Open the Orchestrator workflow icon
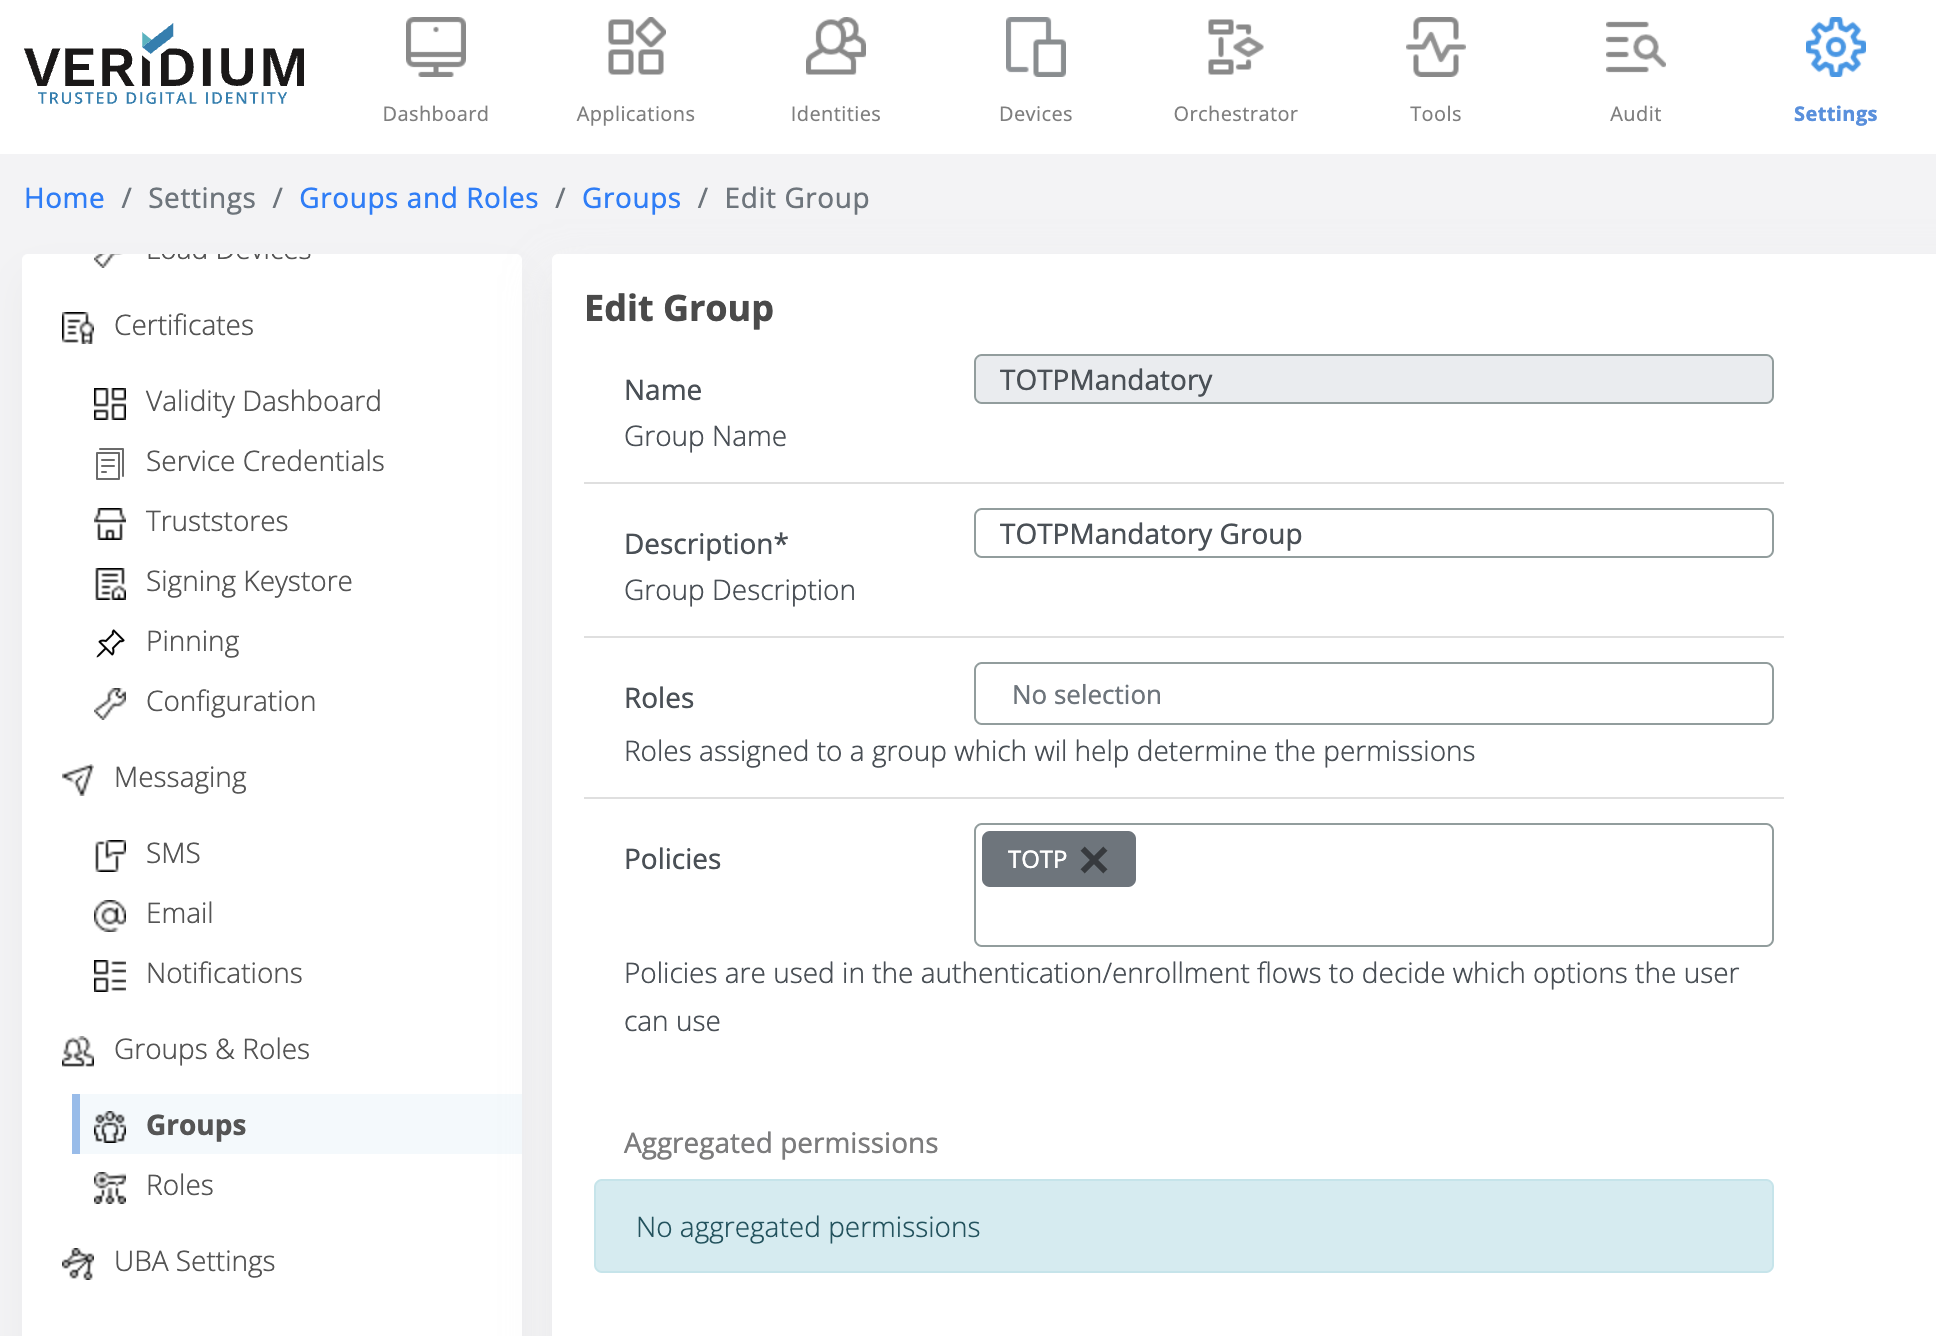This screenshot has width=1936, height=1336. coord(1235,47)
